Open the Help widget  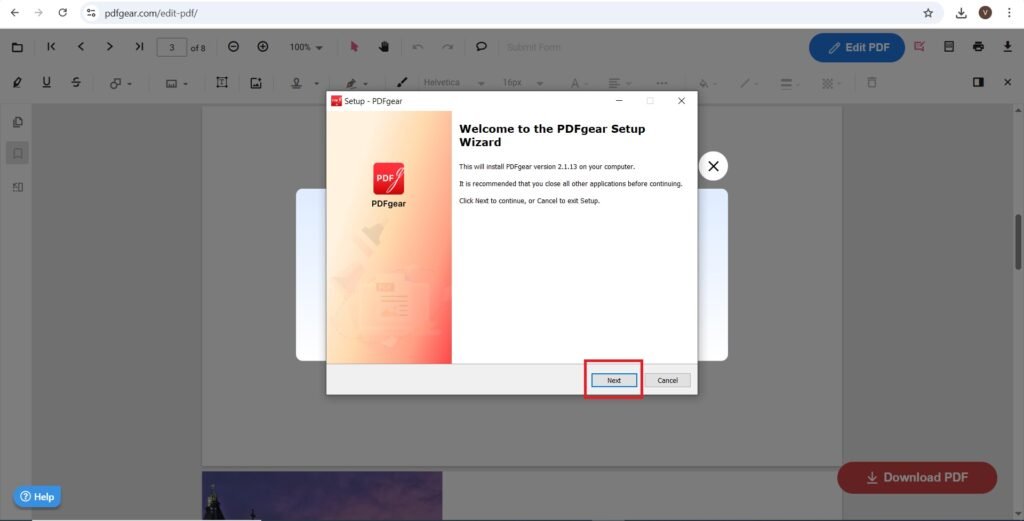pyautogui.click(x=37, y=496)
